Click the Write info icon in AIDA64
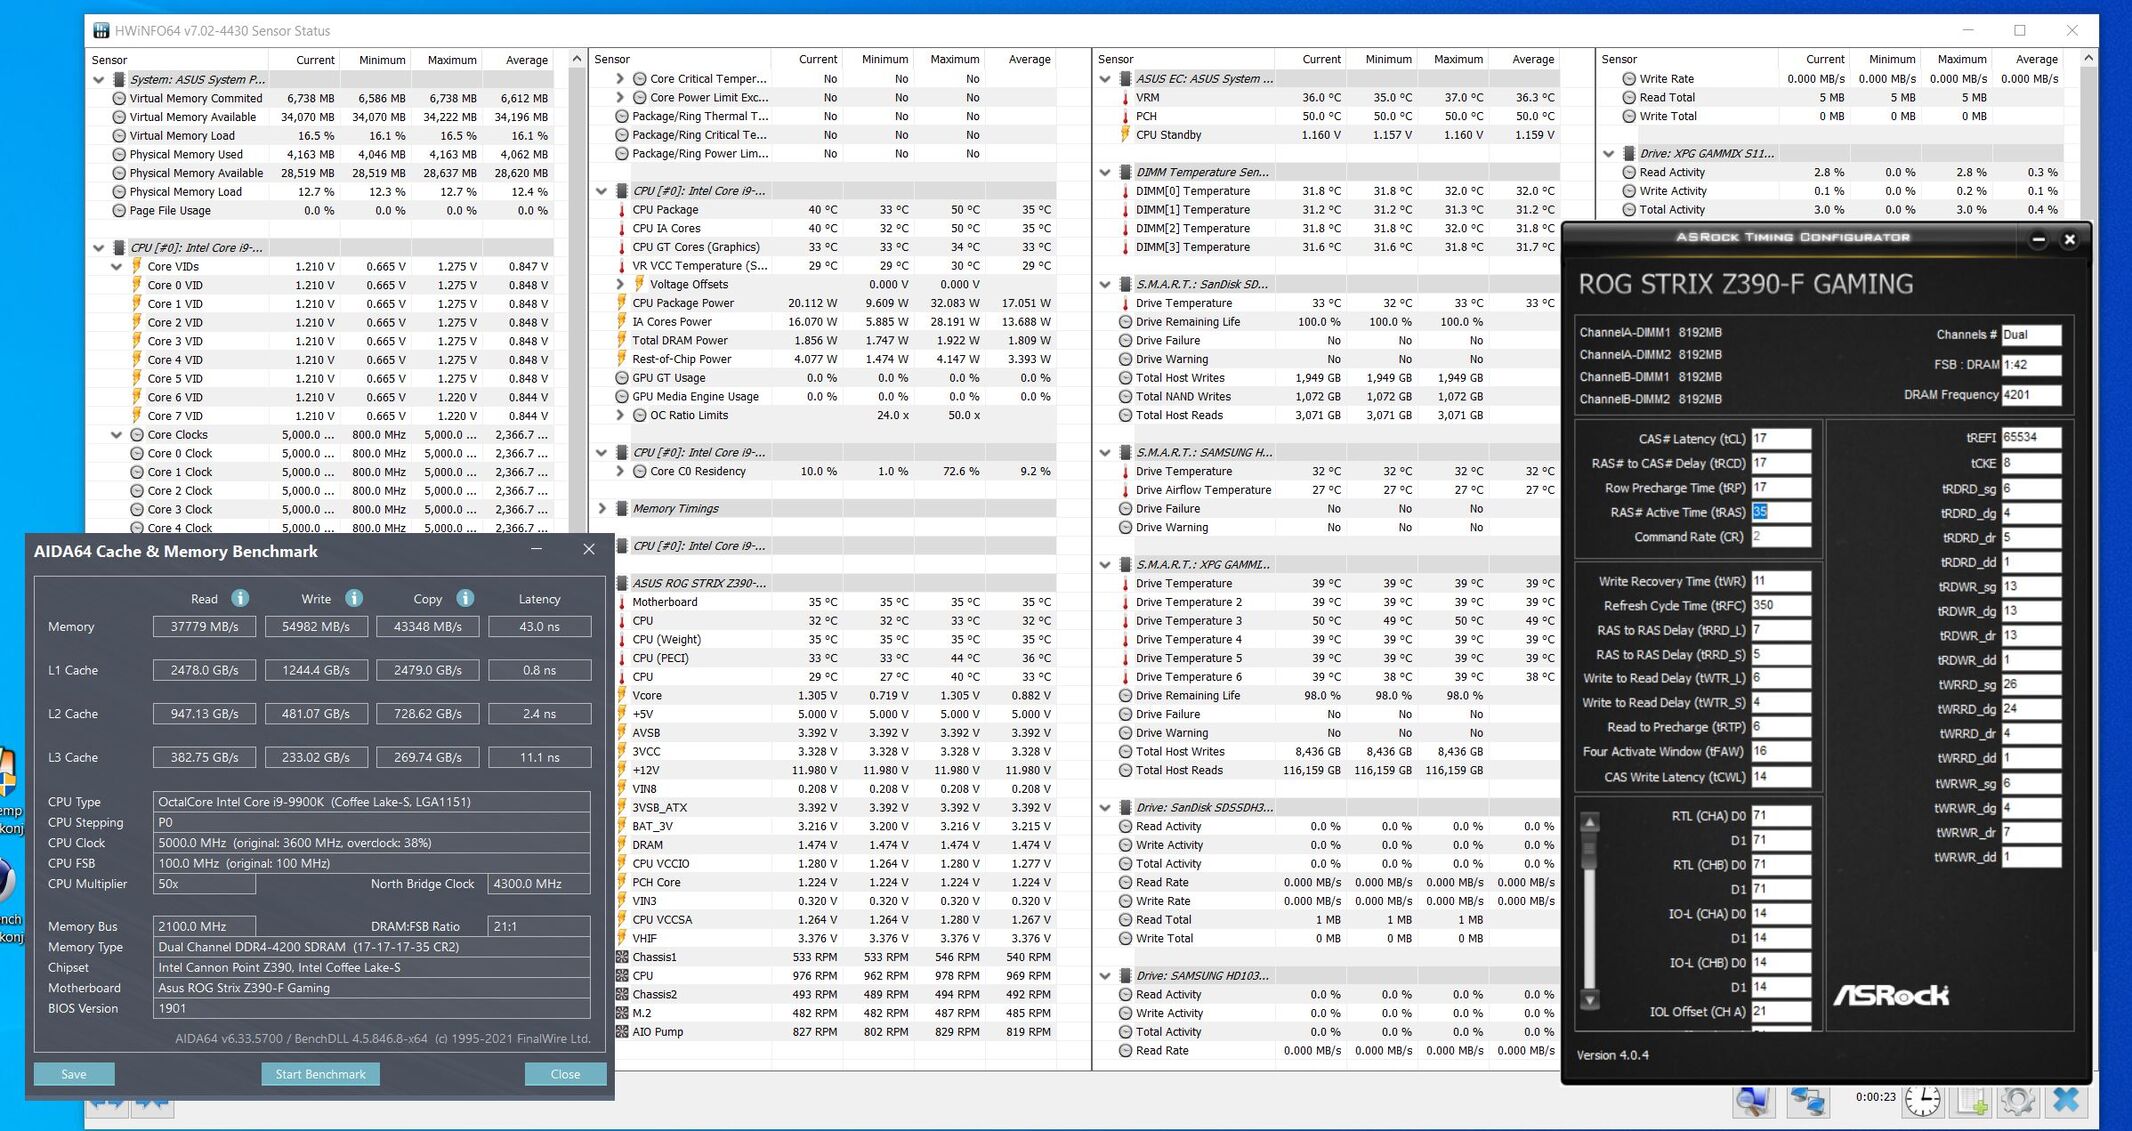The width and height of the screenshot is (2132, 1131). (x=354, y=598)
